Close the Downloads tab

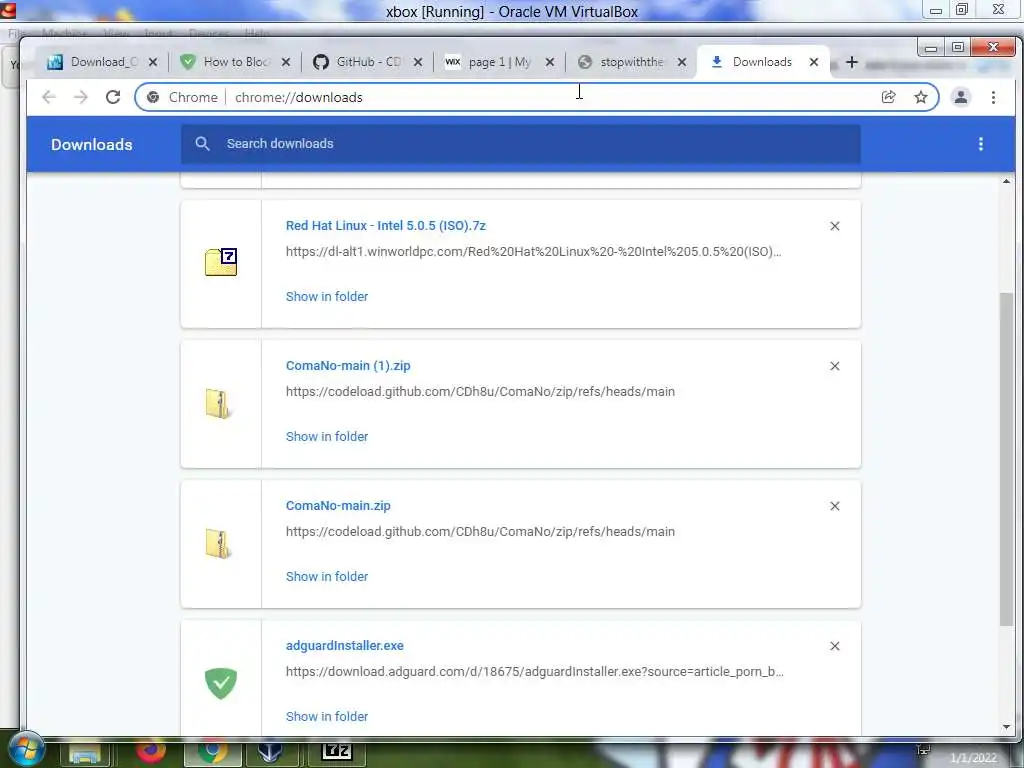[x=814, y=62]
